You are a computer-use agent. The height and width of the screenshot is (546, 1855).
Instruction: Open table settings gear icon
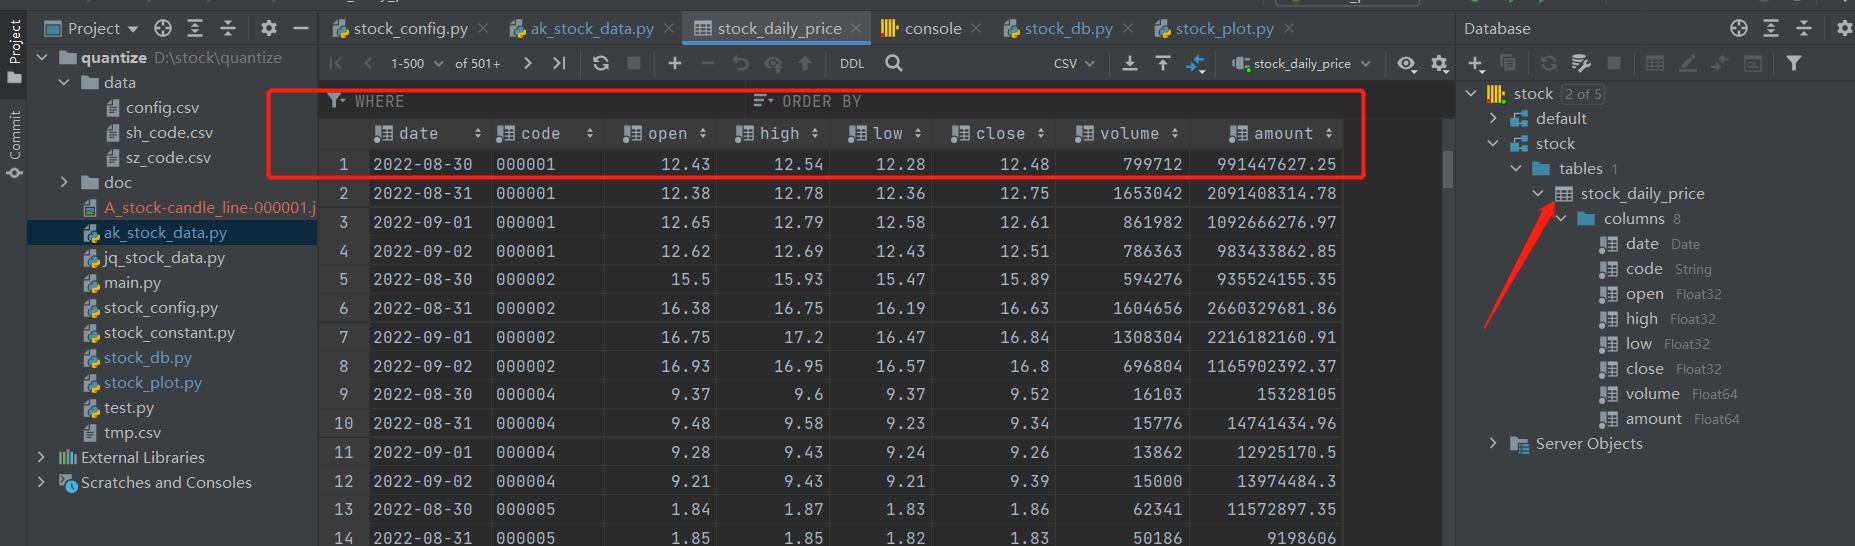(1439, 63)
